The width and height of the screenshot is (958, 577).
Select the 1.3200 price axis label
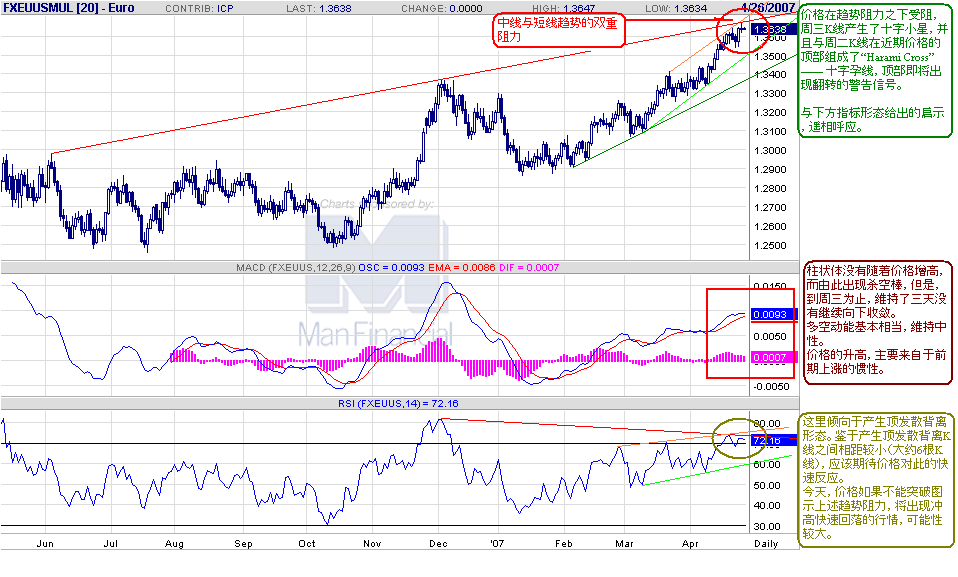(x=770, y=112)
